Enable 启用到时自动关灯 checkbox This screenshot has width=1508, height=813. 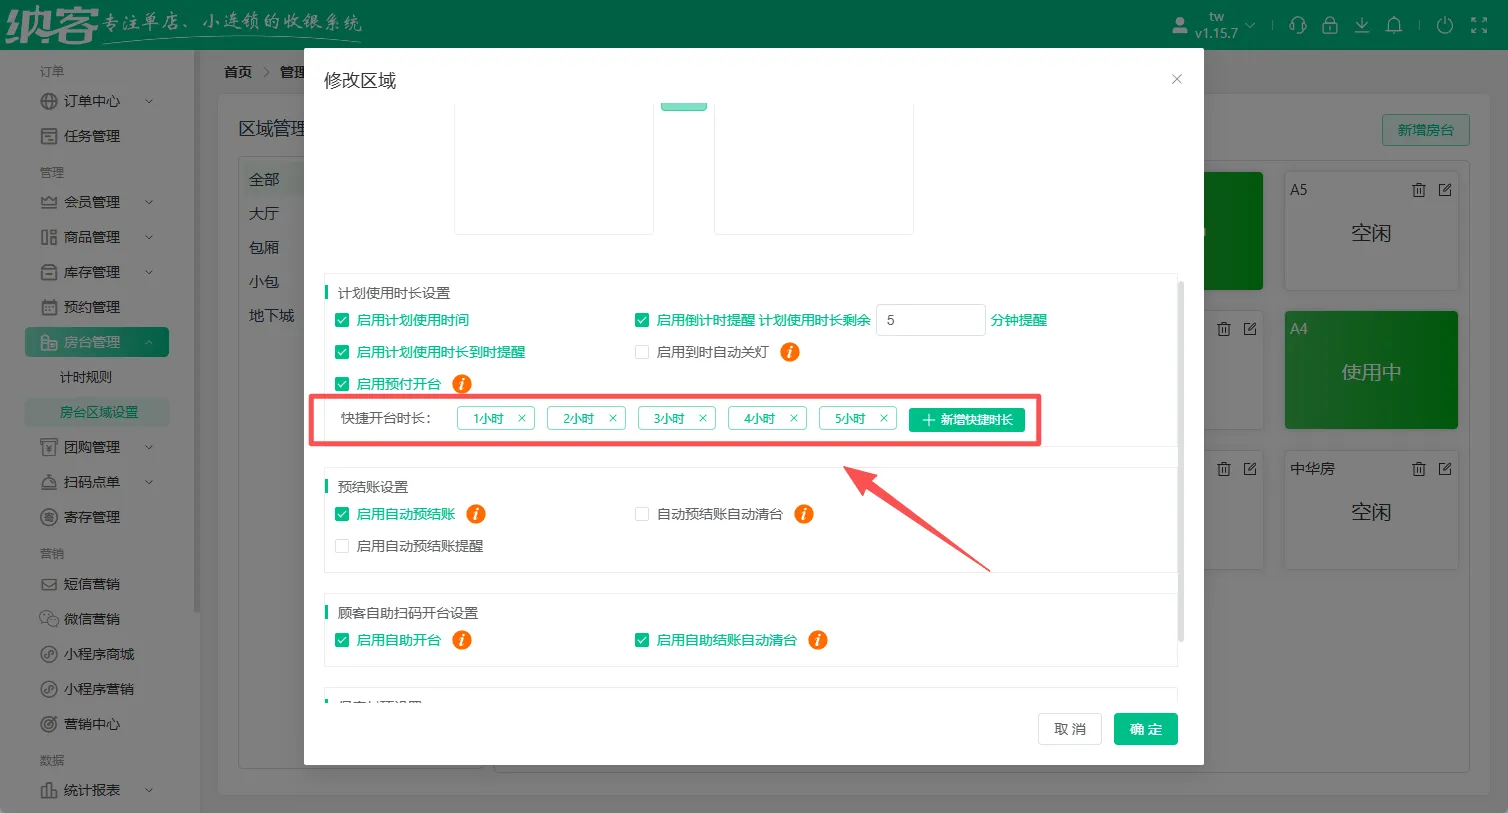click(x=642, y=352)
